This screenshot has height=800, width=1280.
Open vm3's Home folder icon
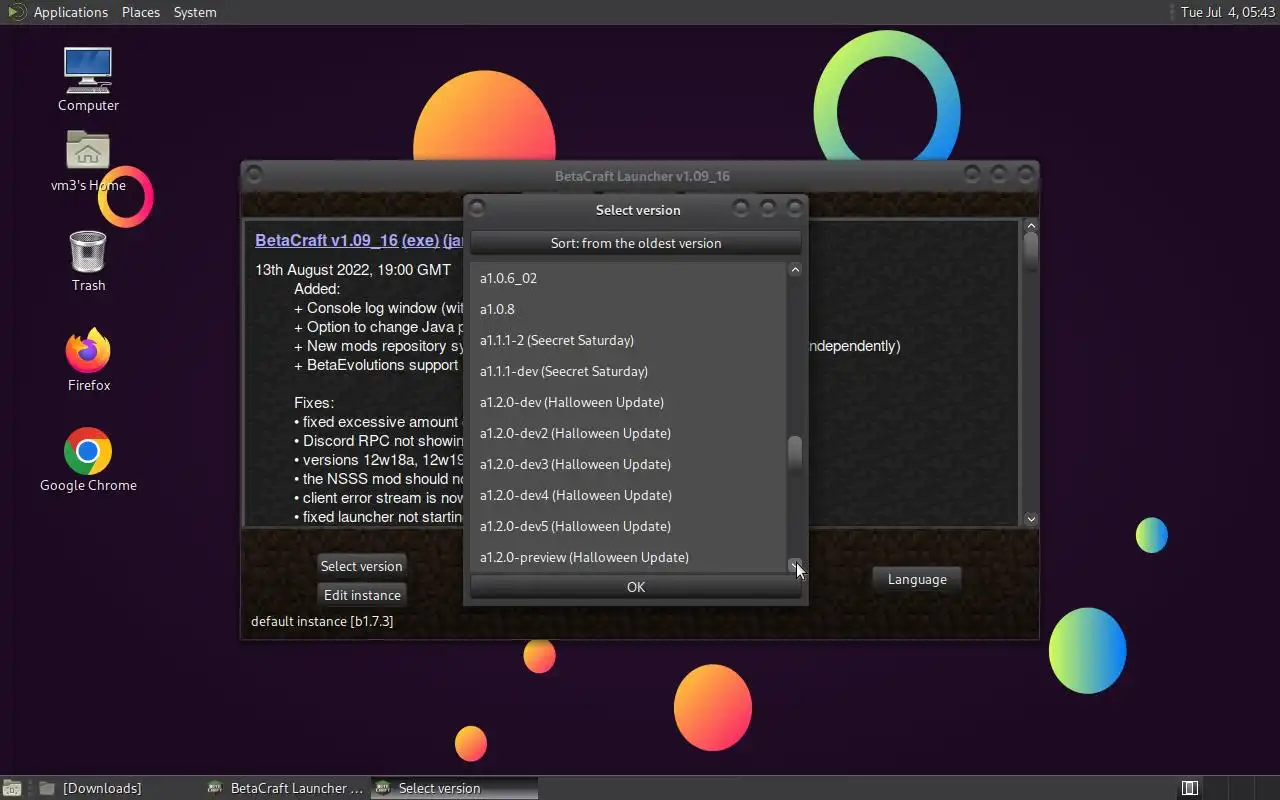click(x=88, y=160)
